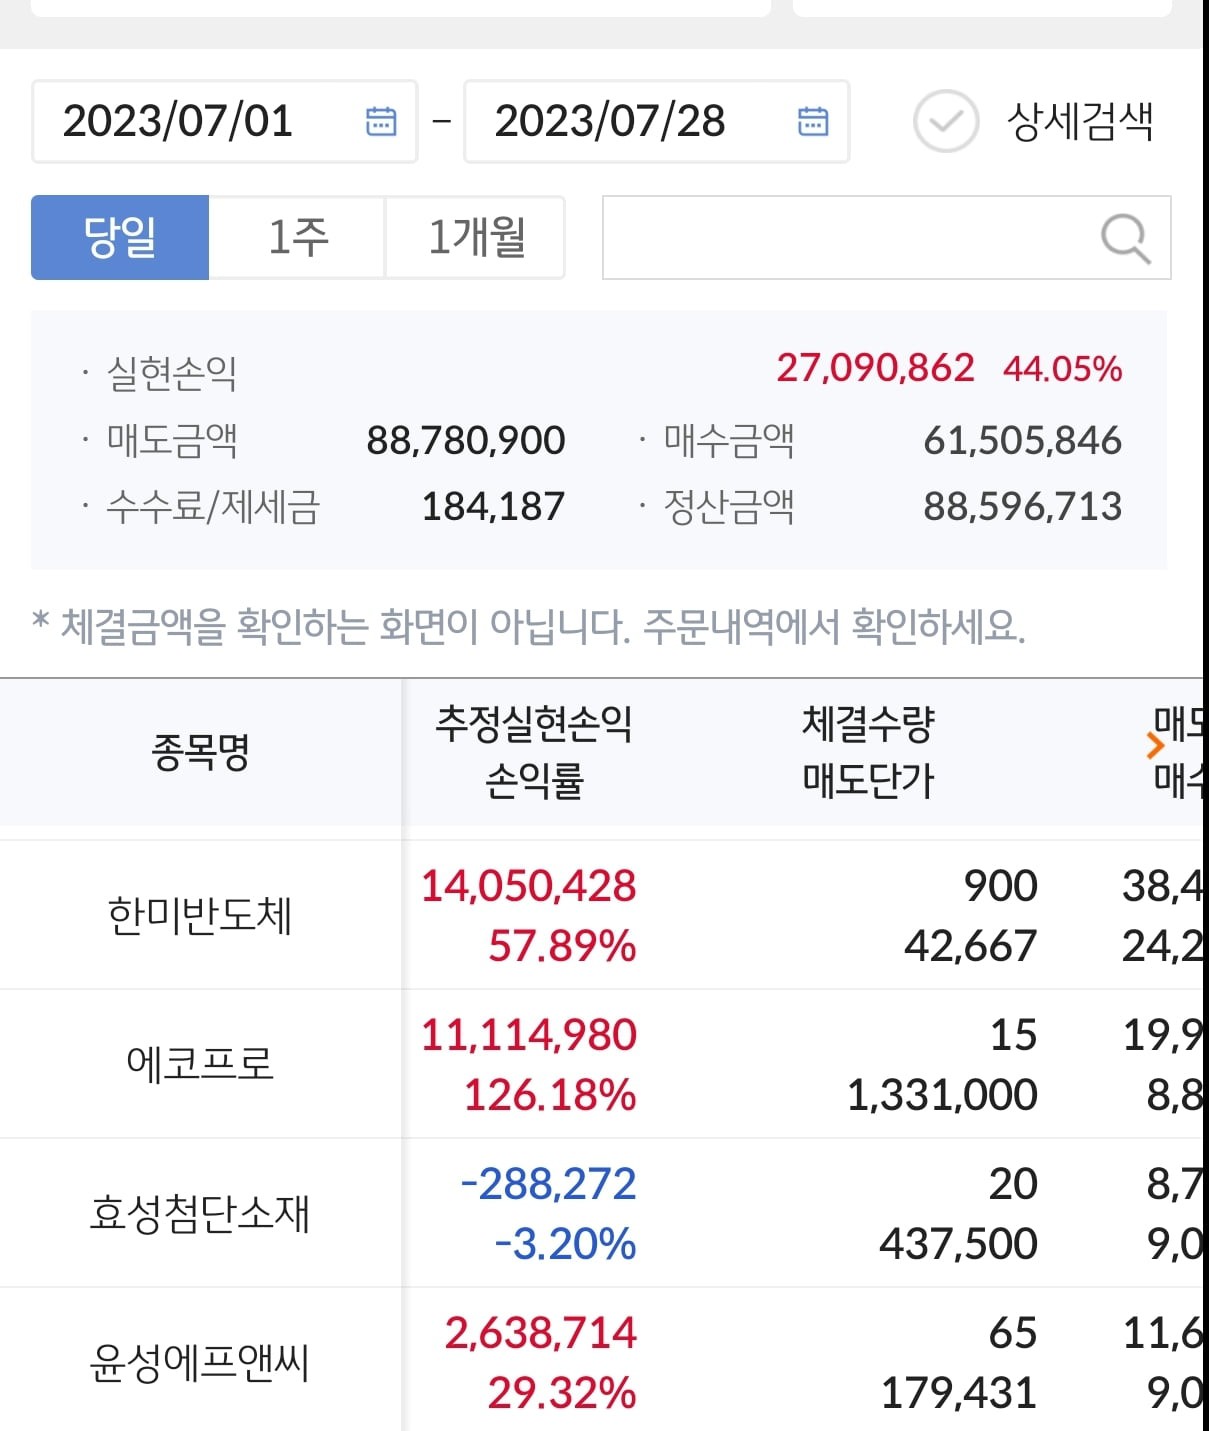Open end date calendar picker icon
The image size is (1209, 1431).
(813, 121)
